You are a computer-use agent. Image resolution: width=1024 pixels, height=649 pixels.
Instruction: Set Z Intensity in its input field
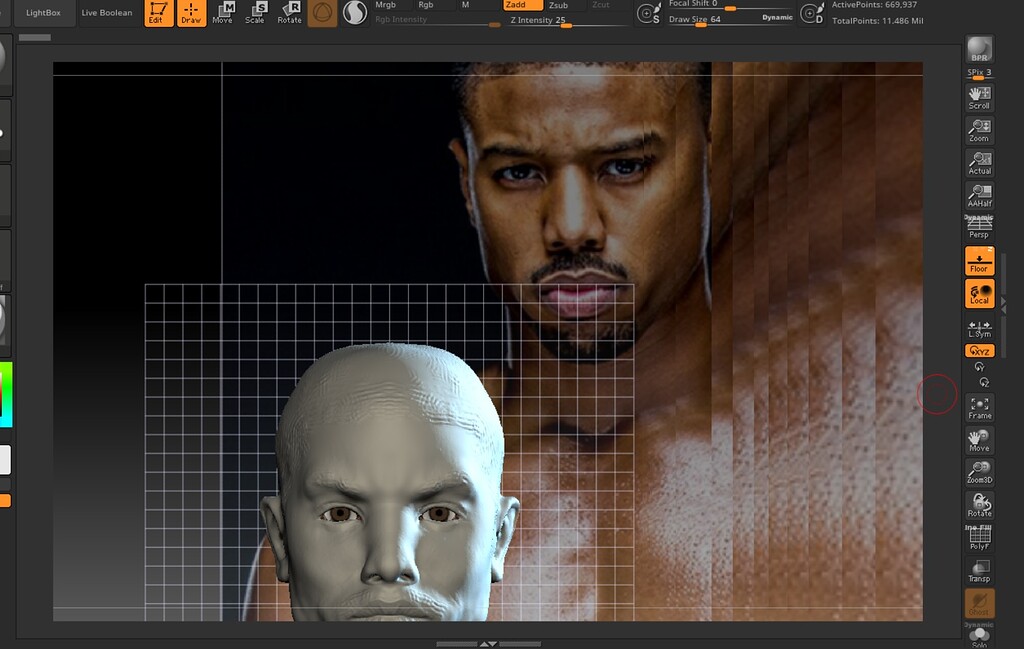click(545, 19)
